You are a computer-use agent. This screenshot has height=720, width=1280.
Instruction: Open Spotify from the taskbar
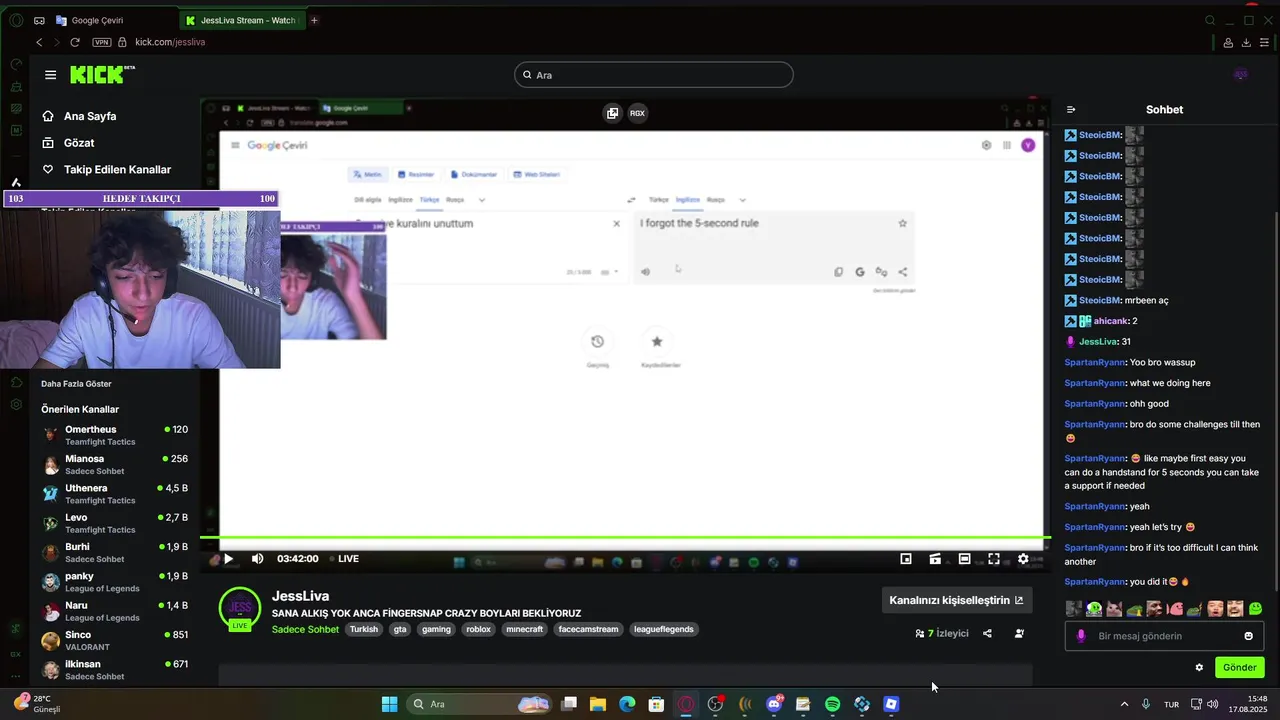pyautogui.click(x=832, y=704)
